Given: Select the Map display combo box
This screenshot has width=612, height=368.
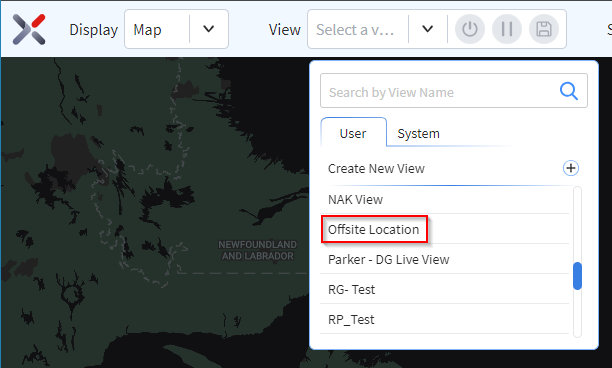Looking at the screenshot, I should pyautogui.click(x=176, y=29).
